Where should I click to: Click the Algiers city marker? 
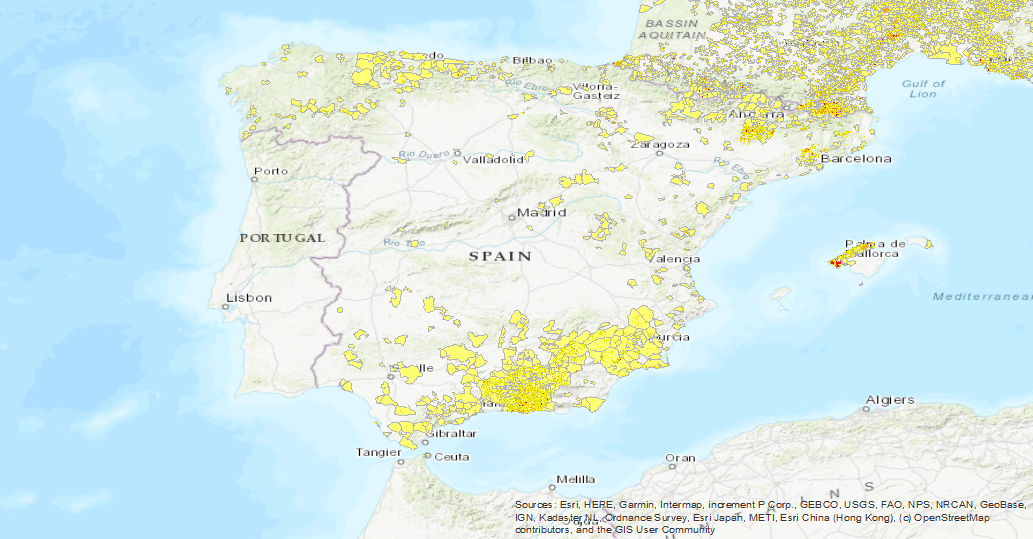click(x=868, y=408)
